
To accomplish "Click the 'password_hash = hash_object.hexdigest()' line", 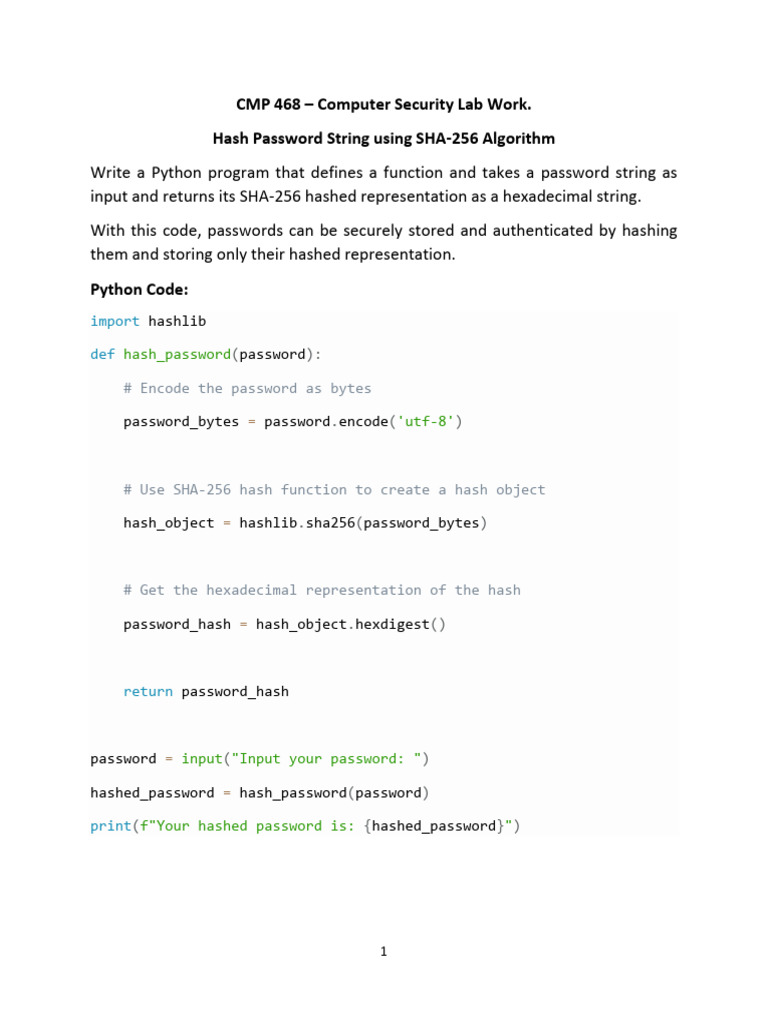I will (285, 624).
